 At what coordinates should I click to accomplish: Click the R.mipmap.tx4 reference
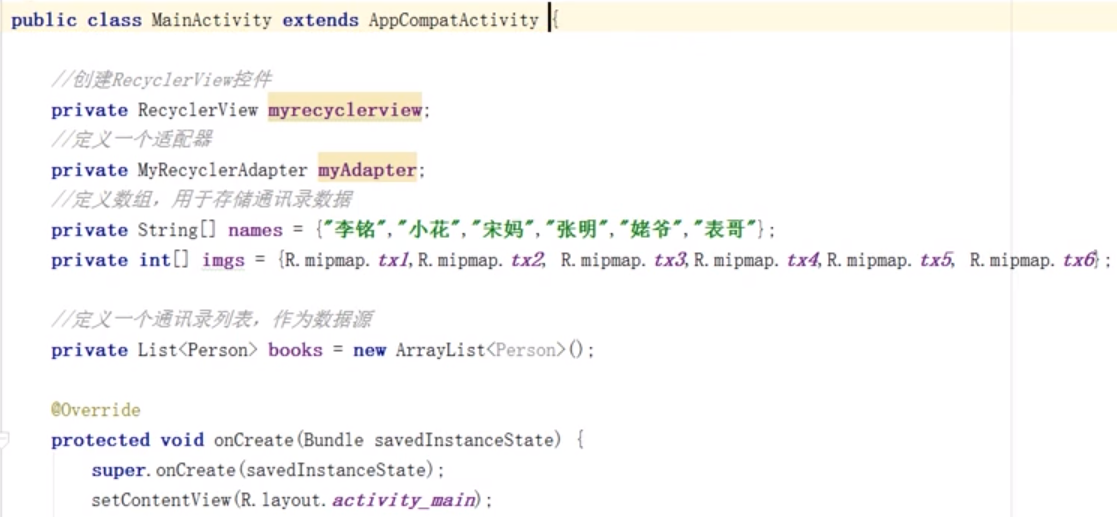coord(757,260)
